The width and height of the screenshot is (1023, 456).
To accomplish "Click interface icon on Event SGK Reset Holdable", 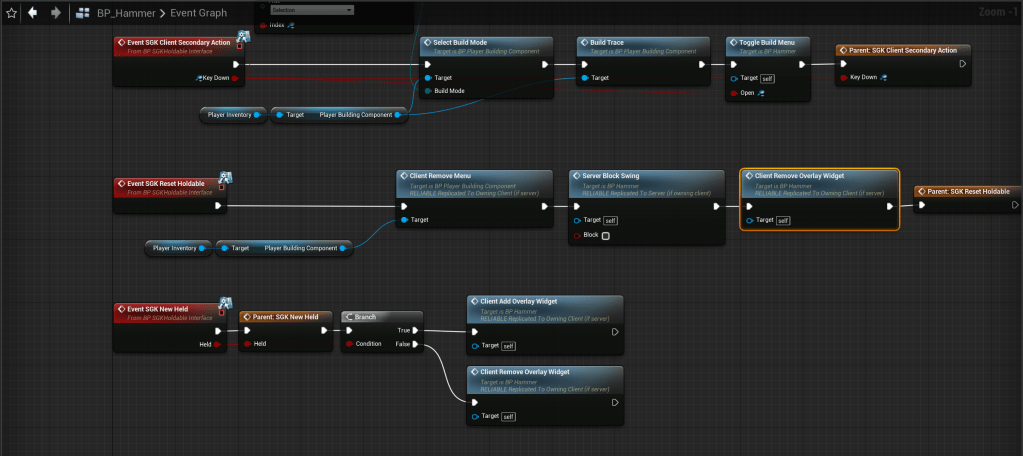I will tap(226, 177).
